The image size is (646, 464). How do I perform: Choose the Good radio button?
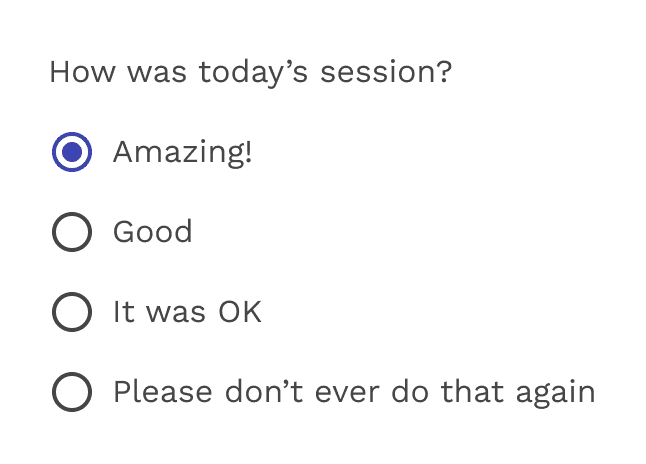coord(71,233)
